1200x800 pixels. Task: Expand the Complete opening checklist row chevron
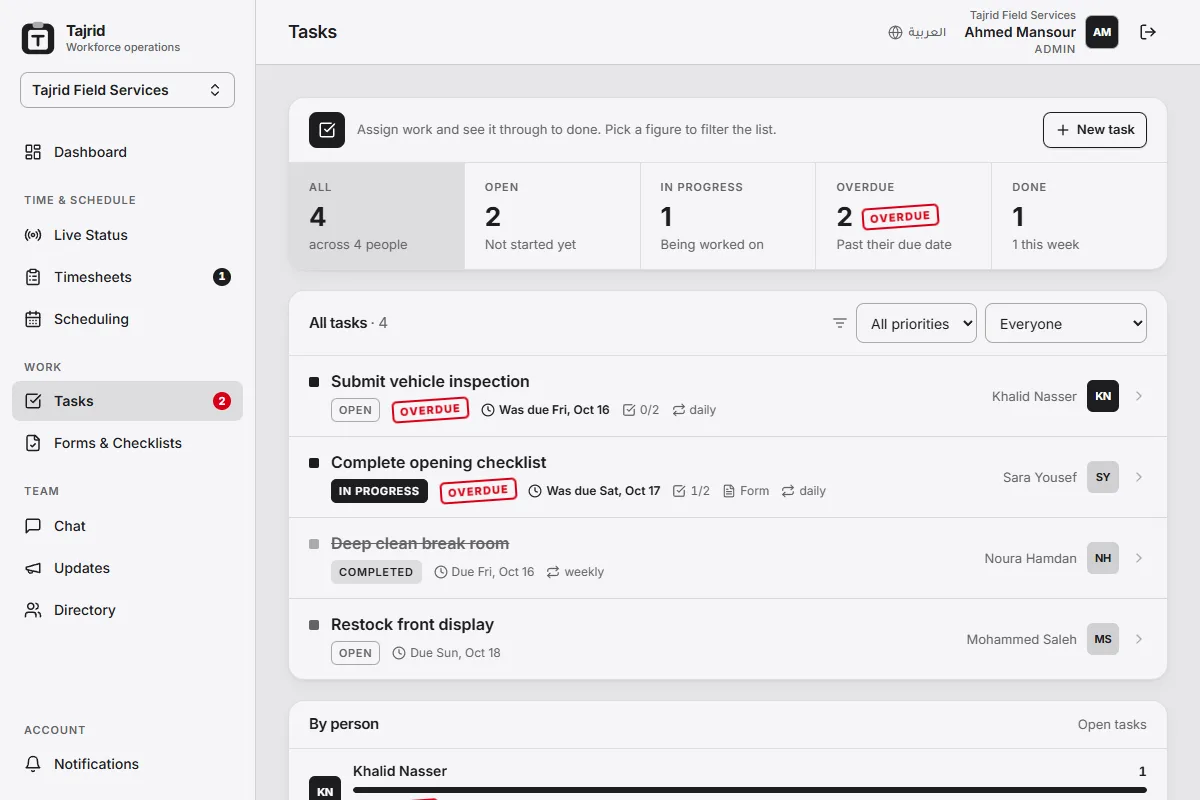(x=1139, y=477)
